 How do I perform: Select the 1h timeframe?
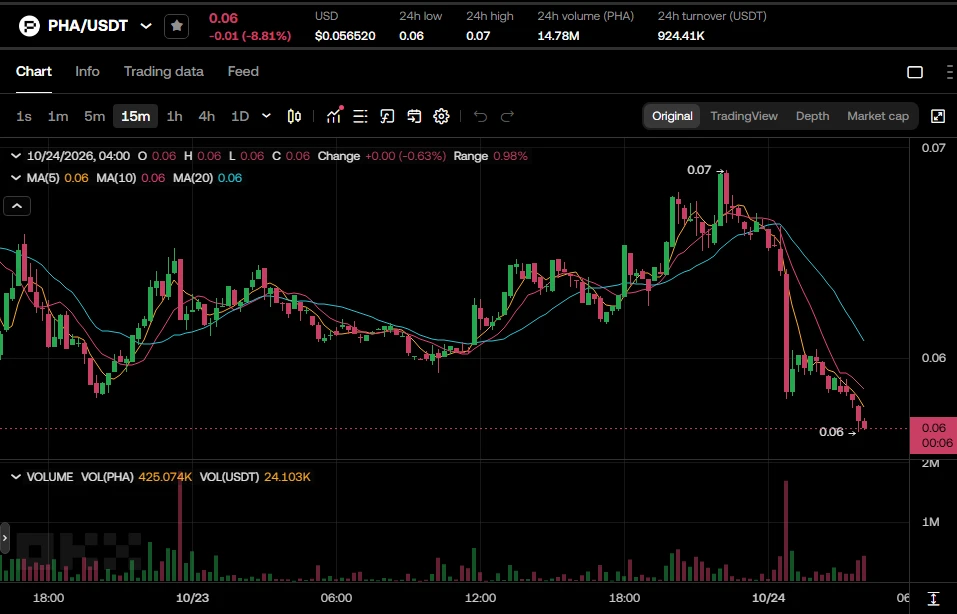[175, 116]
